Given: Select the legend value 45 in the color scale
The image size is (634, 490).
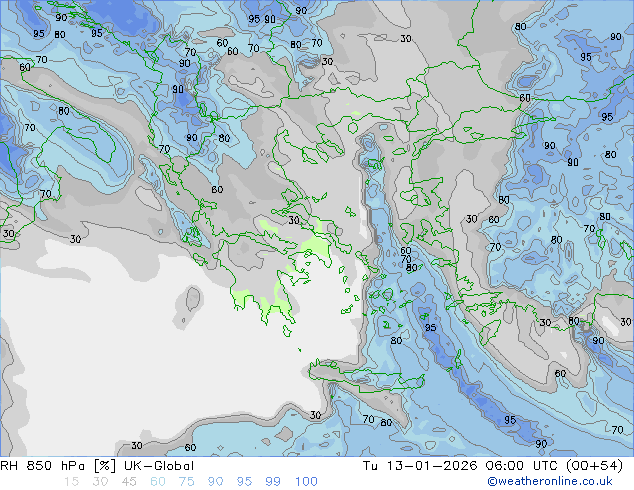Looking at the screenshot, I should [129, 482].
